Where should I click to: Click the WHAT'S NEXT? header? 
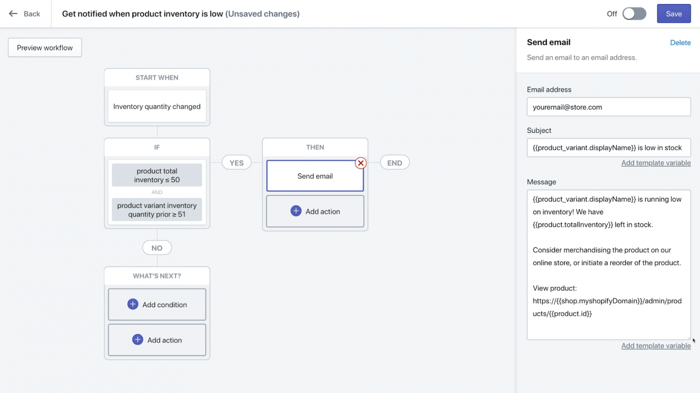157,276
